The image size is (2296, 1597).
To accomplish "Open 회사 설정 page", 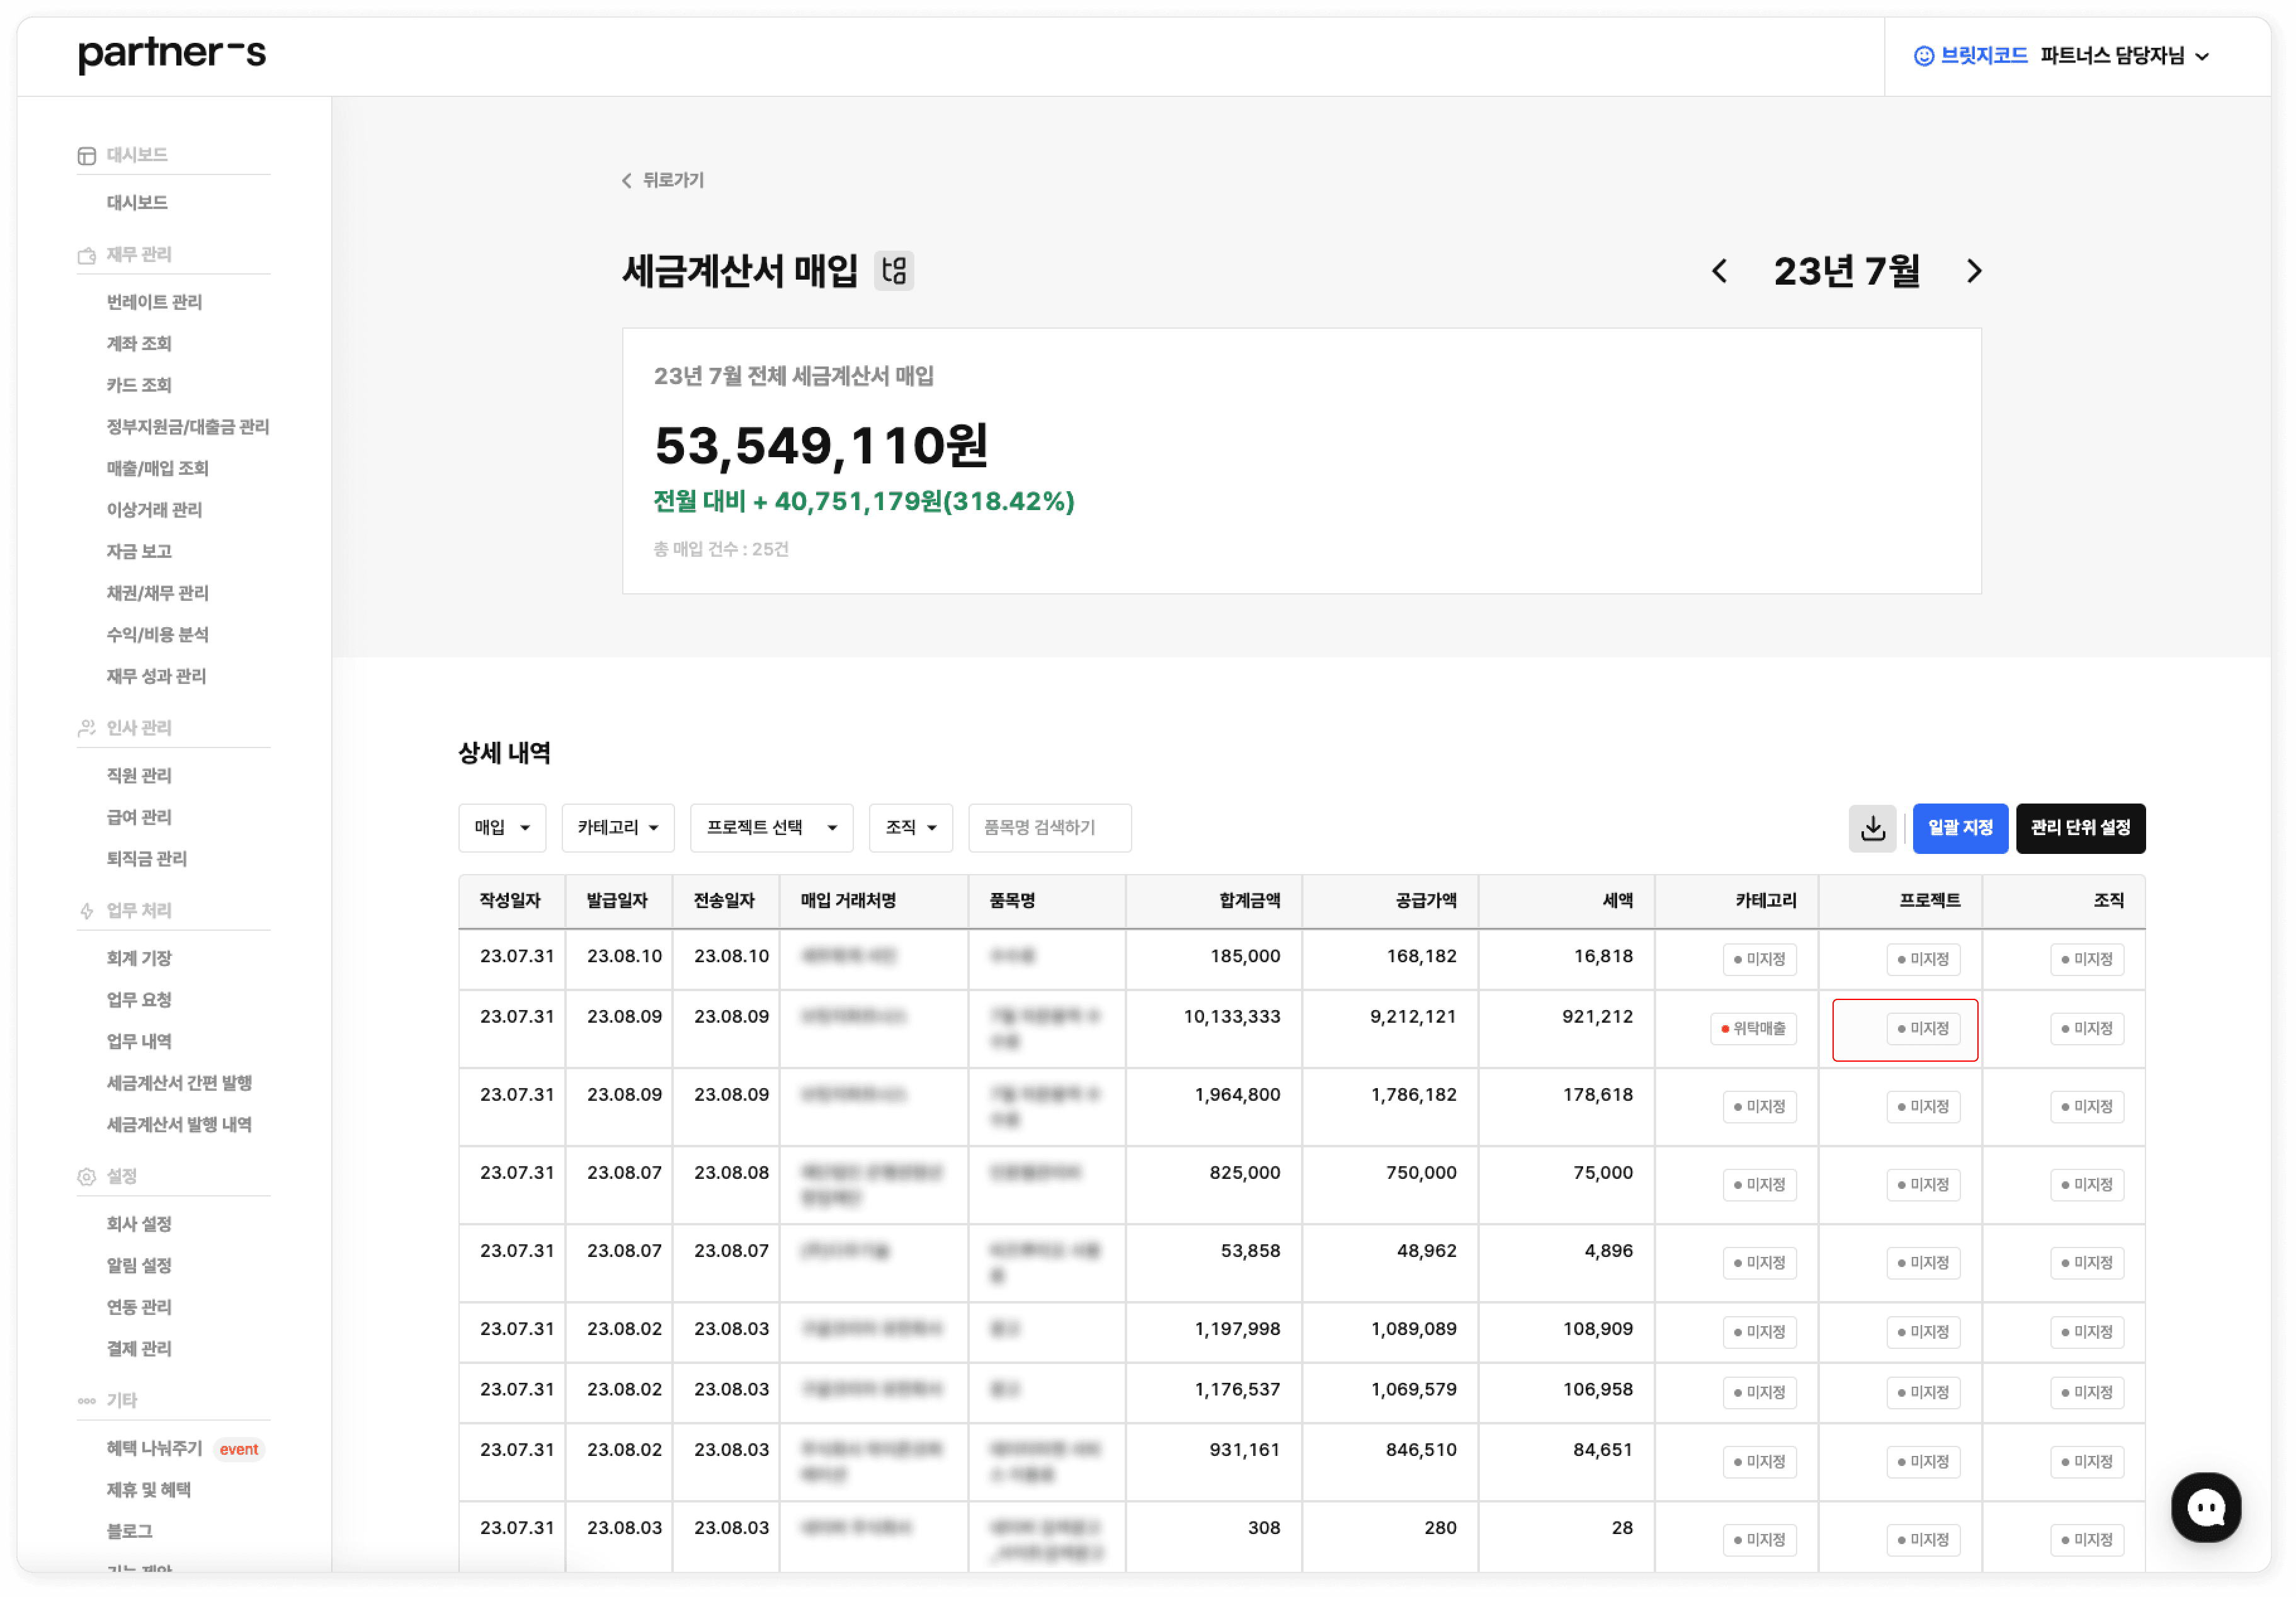I will (139, 1225).
